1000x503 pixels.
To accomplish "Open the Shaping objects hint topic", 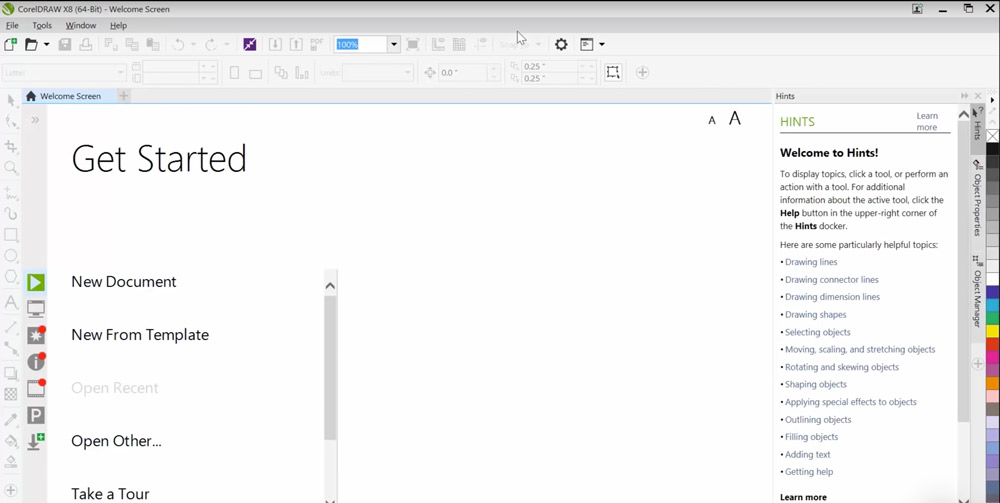I will 816,384.
